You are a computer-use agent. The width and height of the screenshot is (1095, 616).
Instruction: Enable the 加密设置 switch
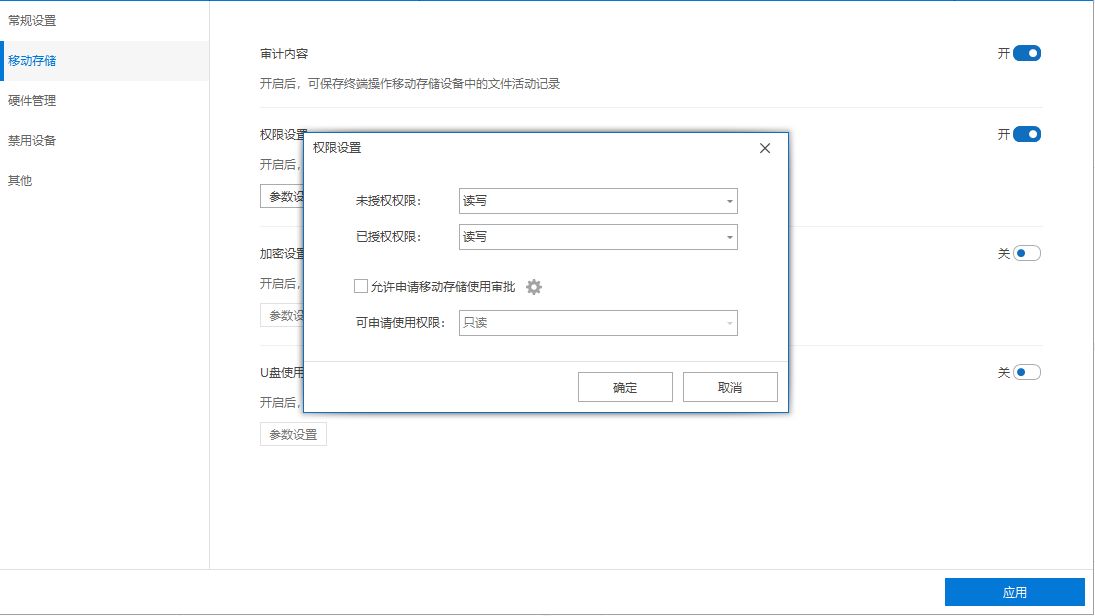[x=1027, y=254]
